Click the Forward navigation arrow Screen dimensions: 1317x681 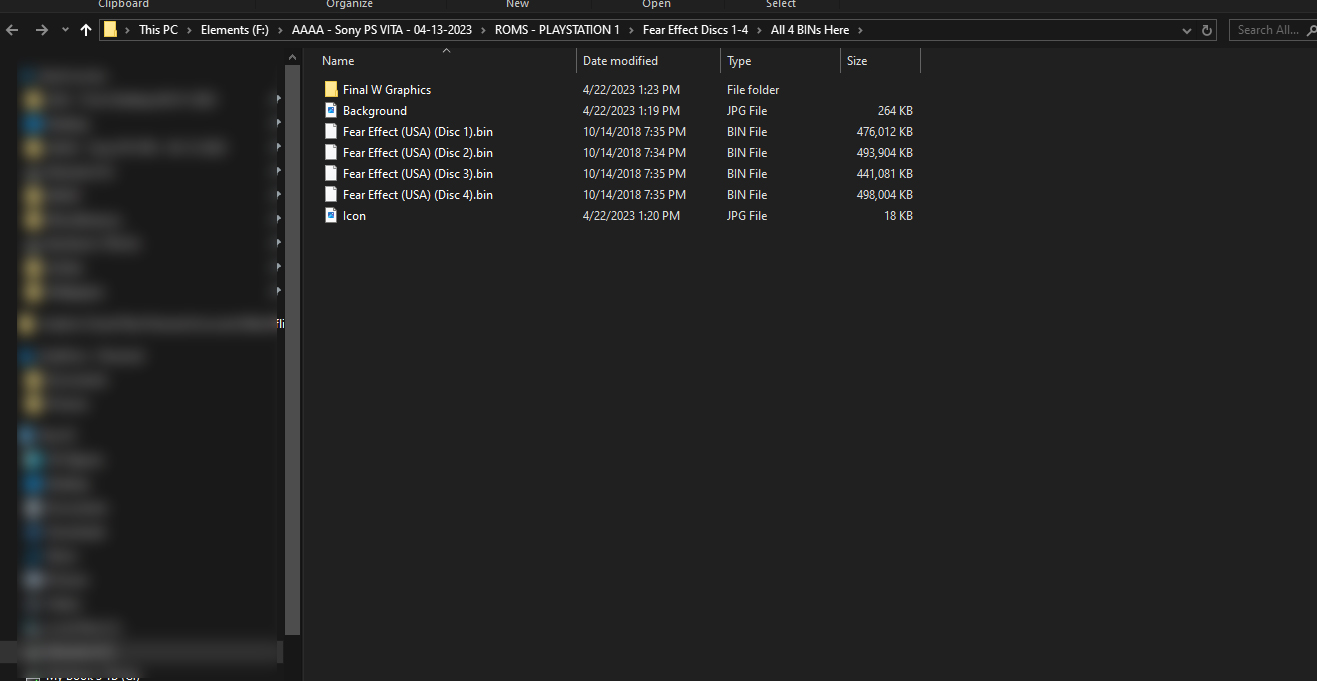click(x=41, y=30)
